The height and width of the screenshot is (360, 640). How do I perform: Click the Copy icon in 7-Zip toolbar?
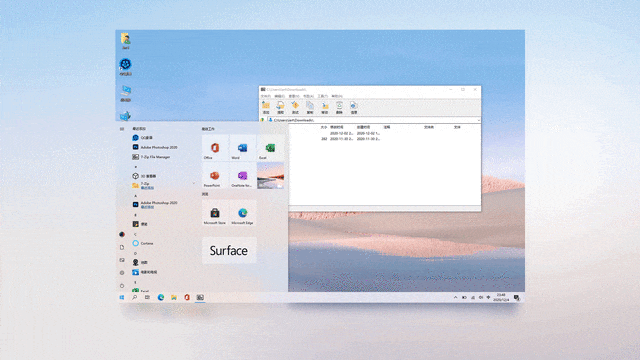tap(310, 108)
